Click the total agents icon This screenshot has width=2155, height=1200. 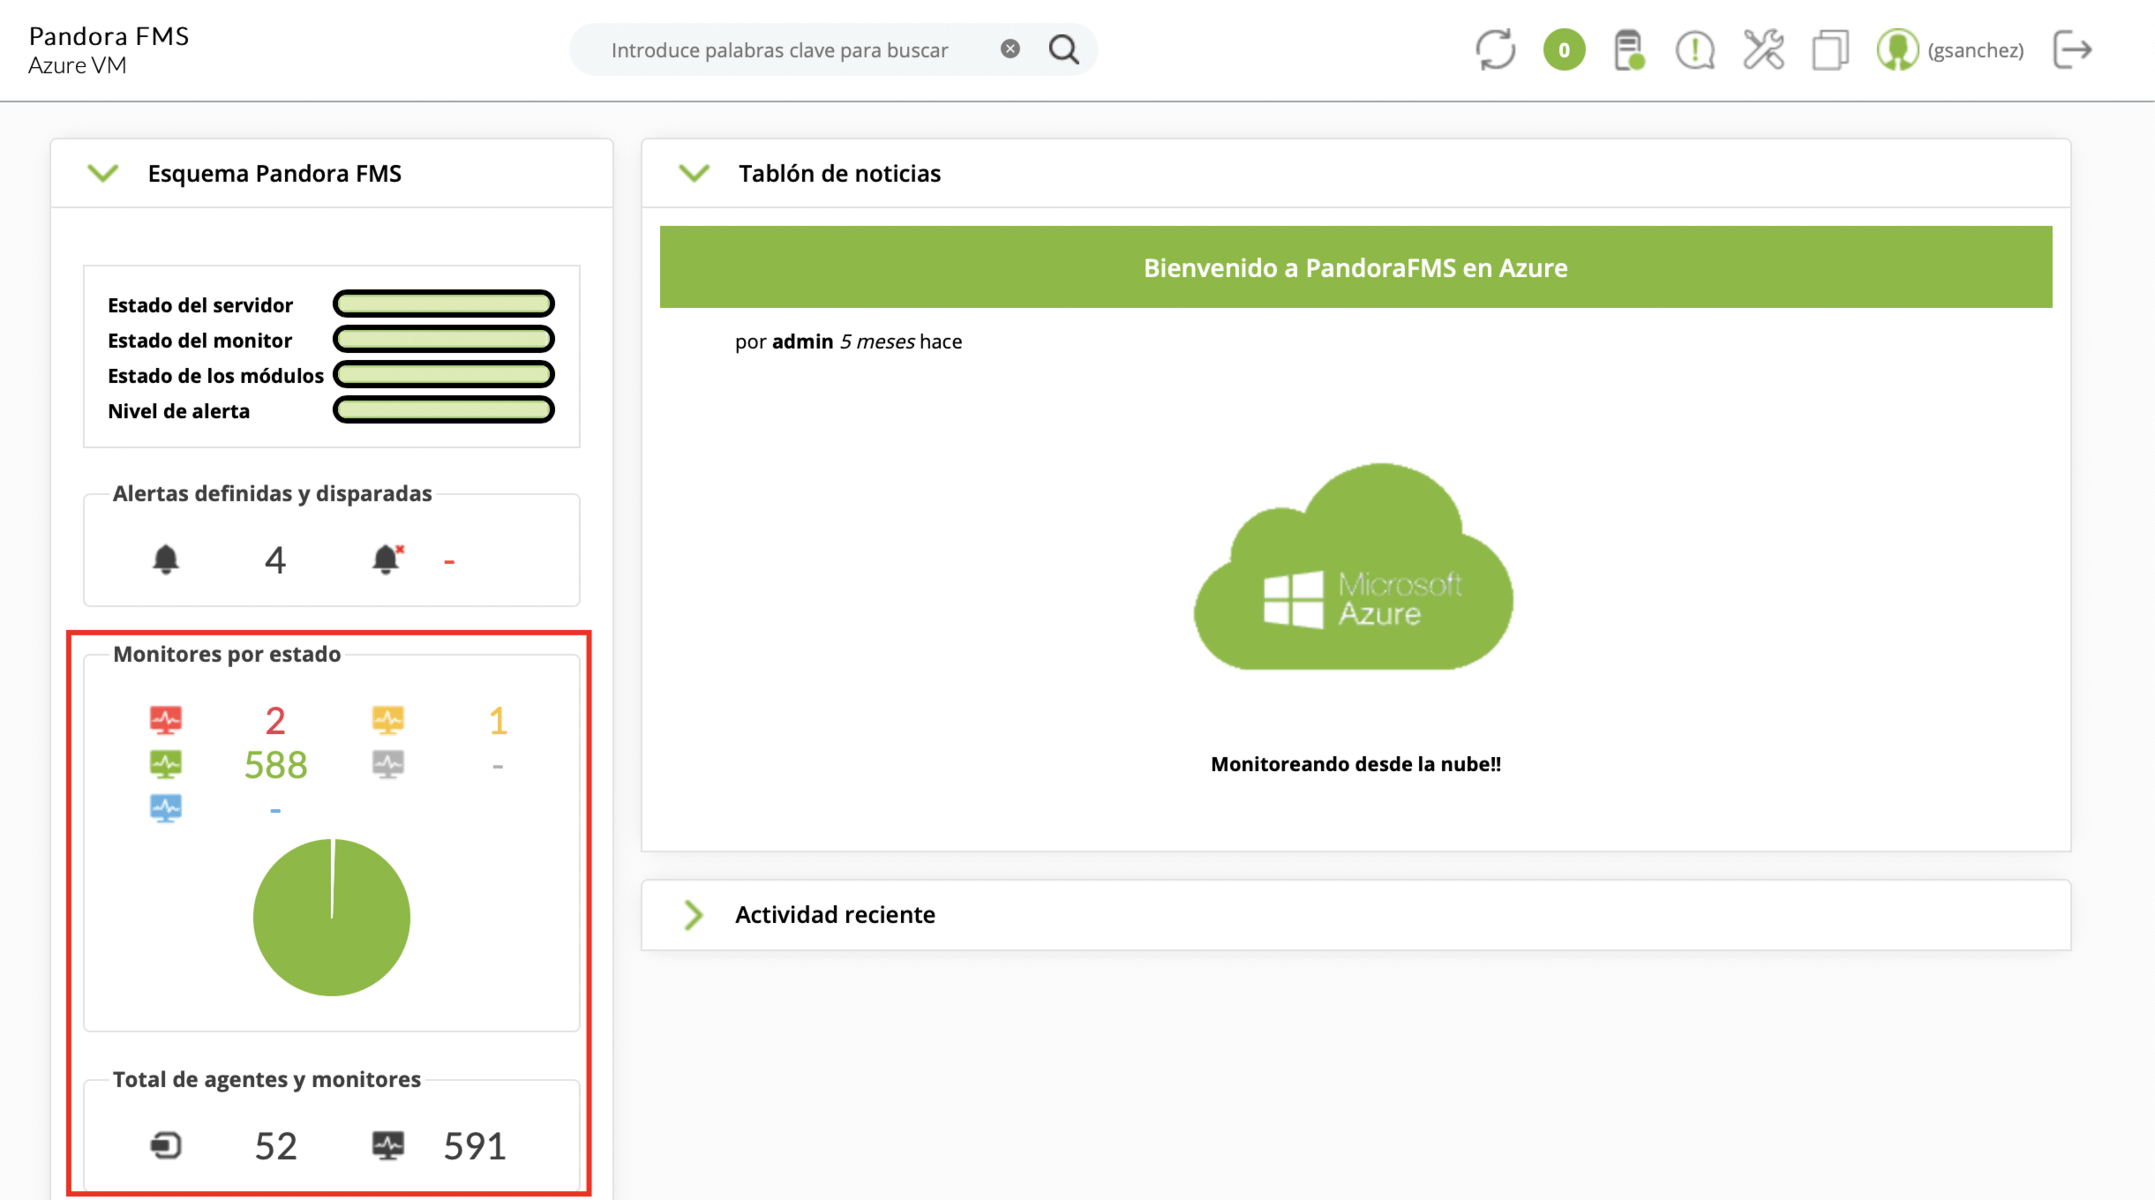[x=166, y=1145]
